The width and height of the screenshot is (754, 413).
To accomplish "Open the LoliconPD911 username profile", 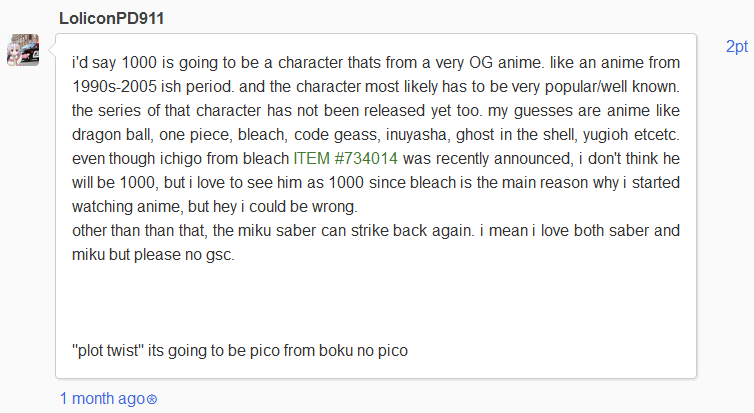I will click(112, 18).
